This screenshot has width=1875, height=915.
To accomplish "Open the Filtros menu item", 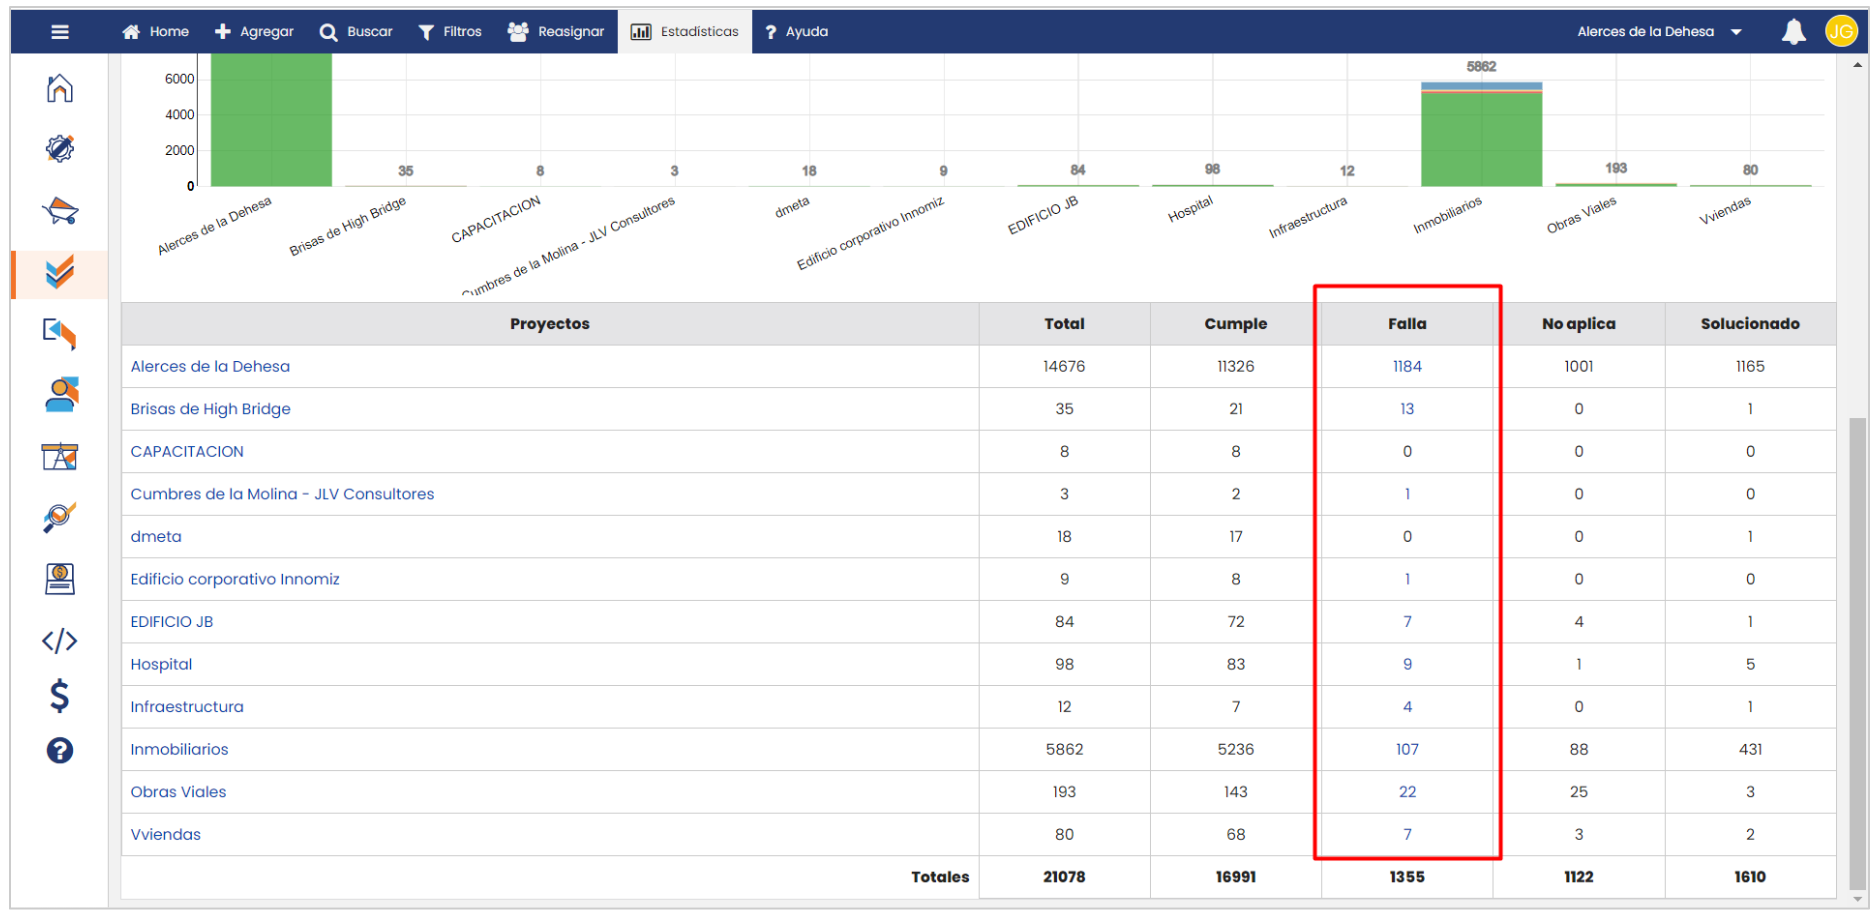I will tap(450, 32).
